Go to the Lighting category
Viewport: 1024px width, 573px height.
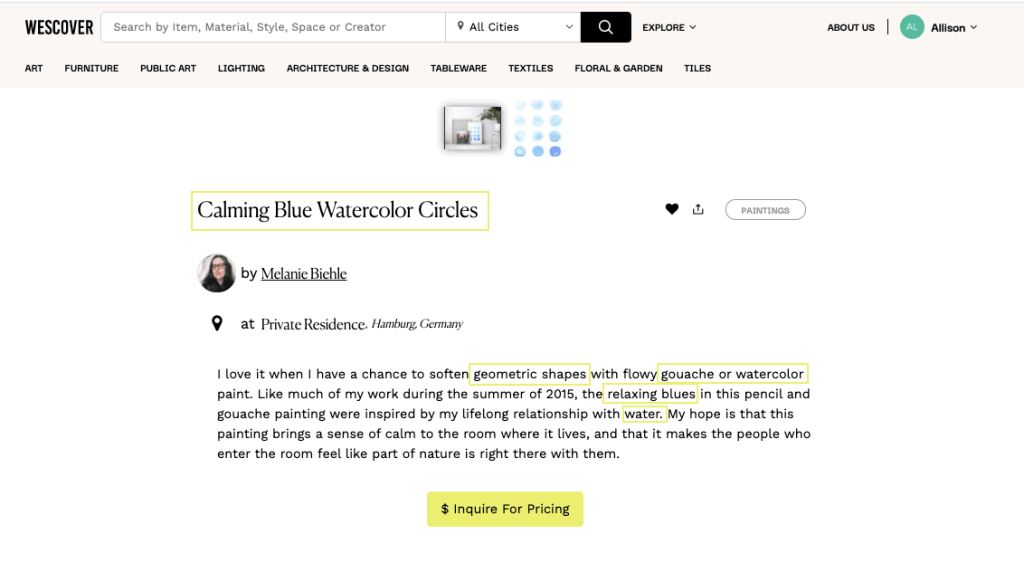pos(241,68)
